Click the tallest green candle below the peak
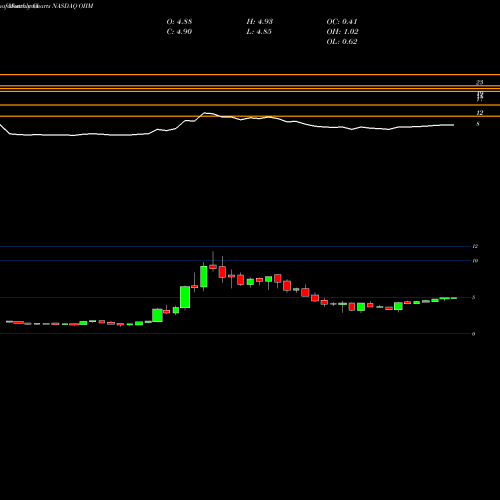The height and width of the screenshot is (500, 500). pyautogui.click(x=185, y=297)
